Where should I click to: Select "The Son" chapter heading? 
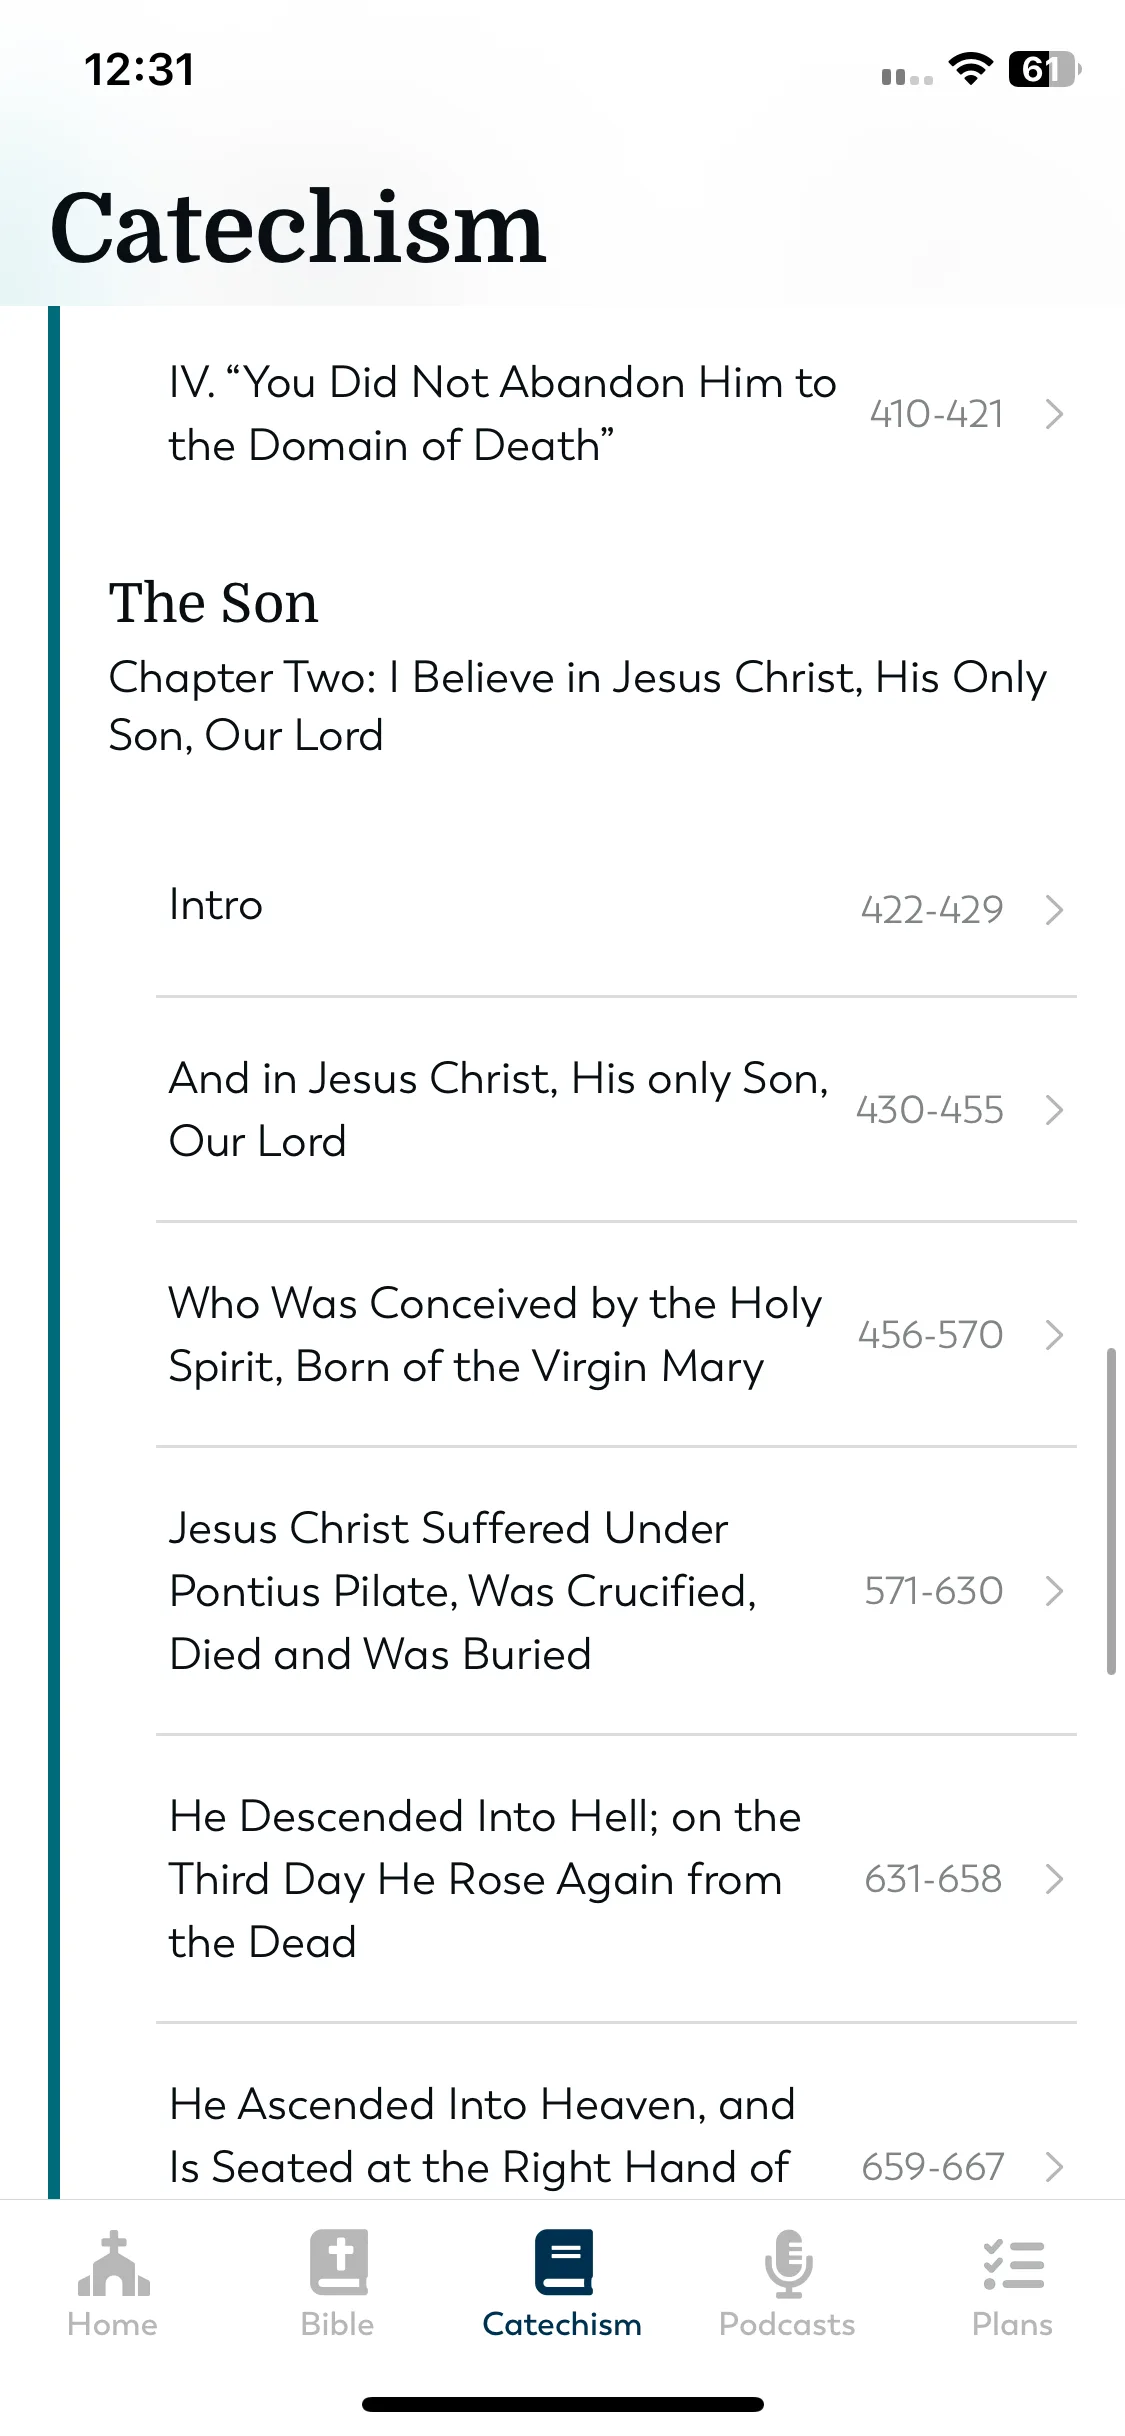coord(213,603)
